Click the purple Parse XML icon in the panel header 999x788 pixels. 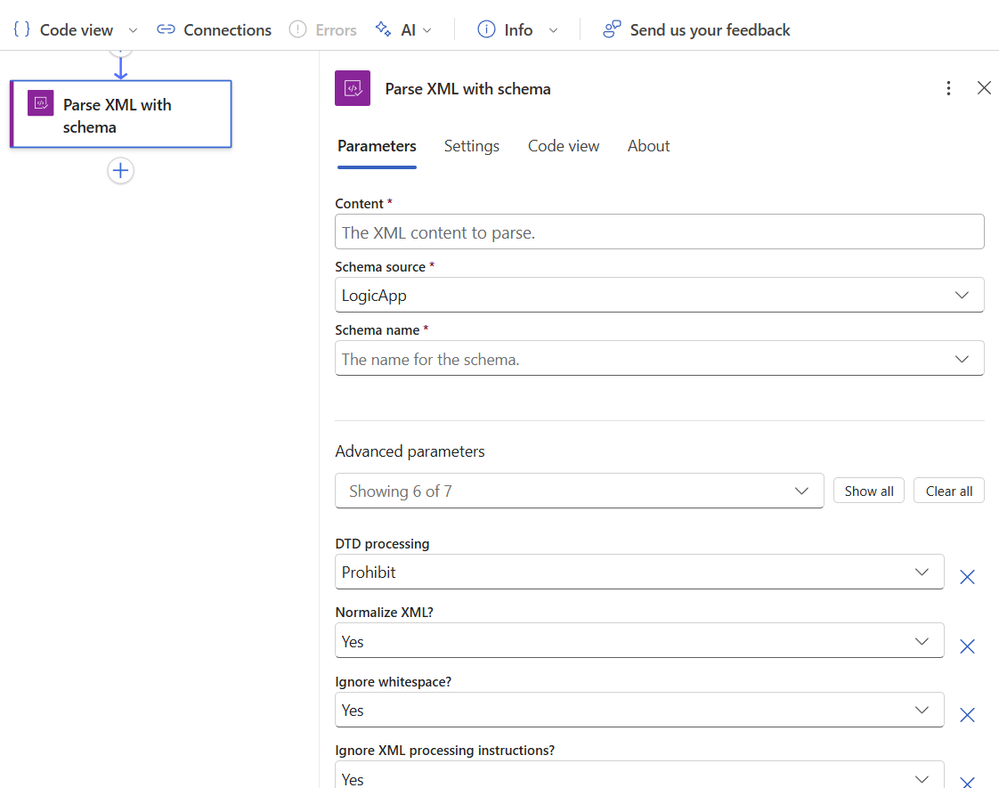(x=352, y=88)
